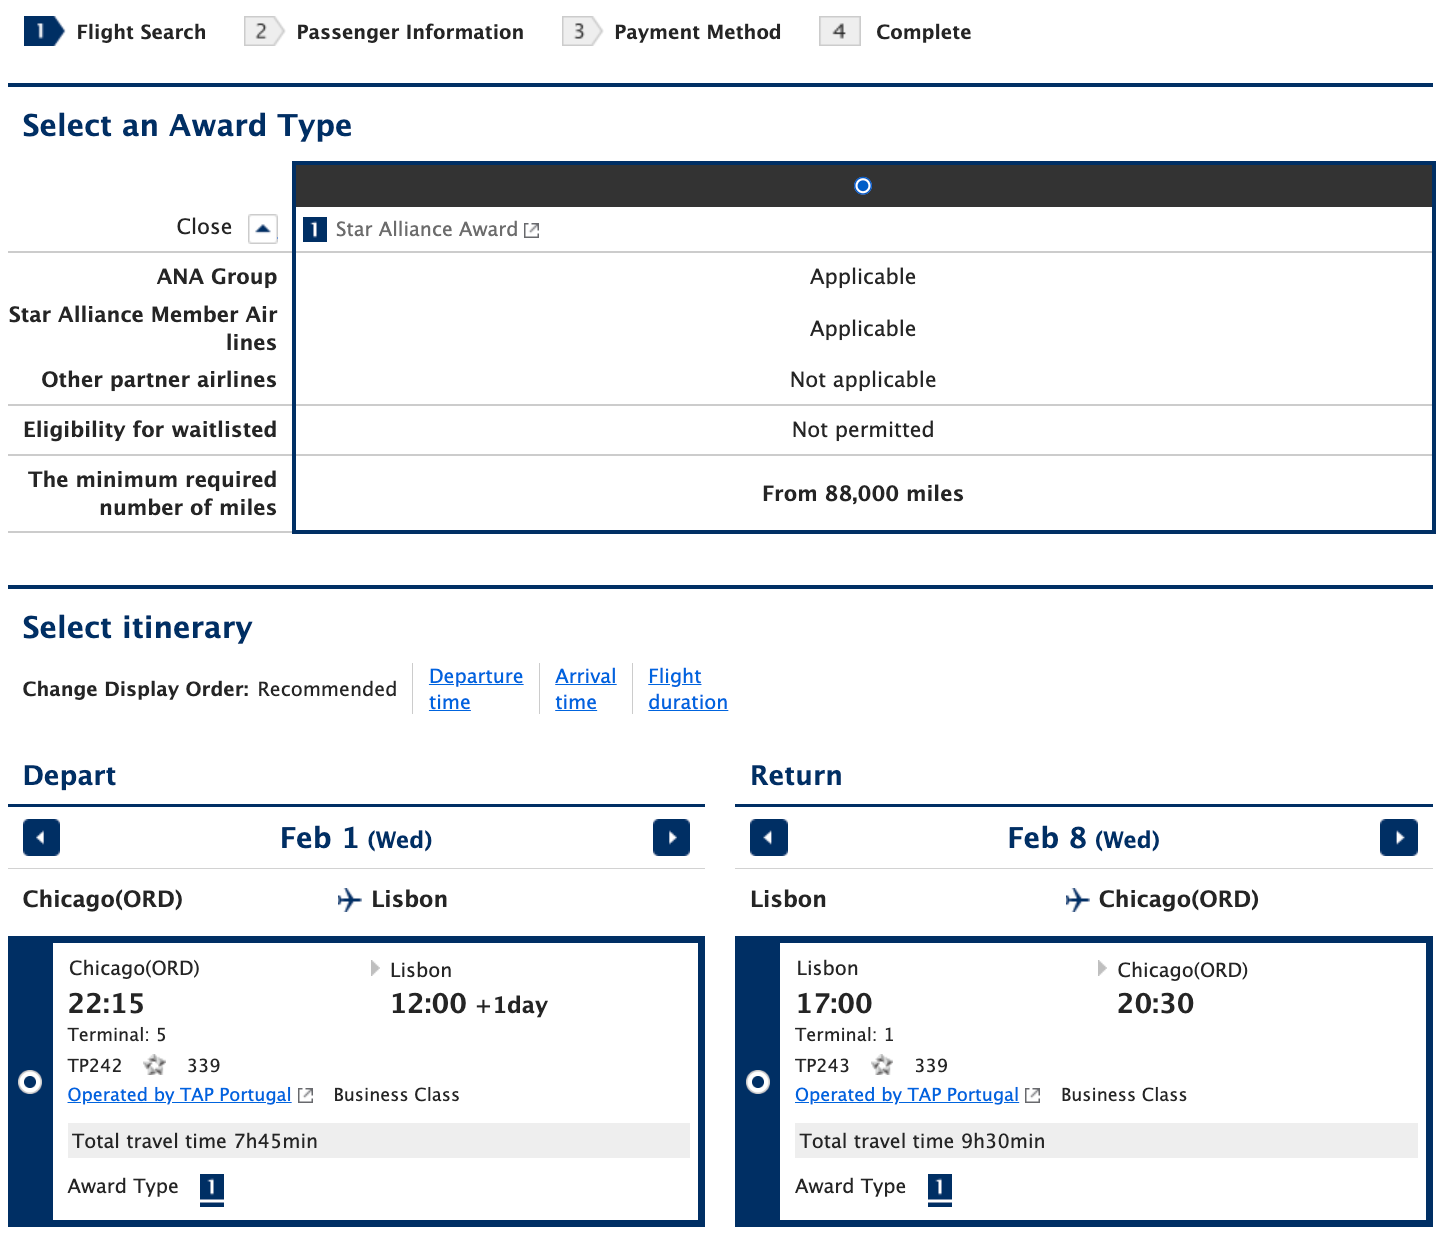Collapse the award type table with Close arrow
This screenshot has width=1440, height=1238.
coord(262,228)
